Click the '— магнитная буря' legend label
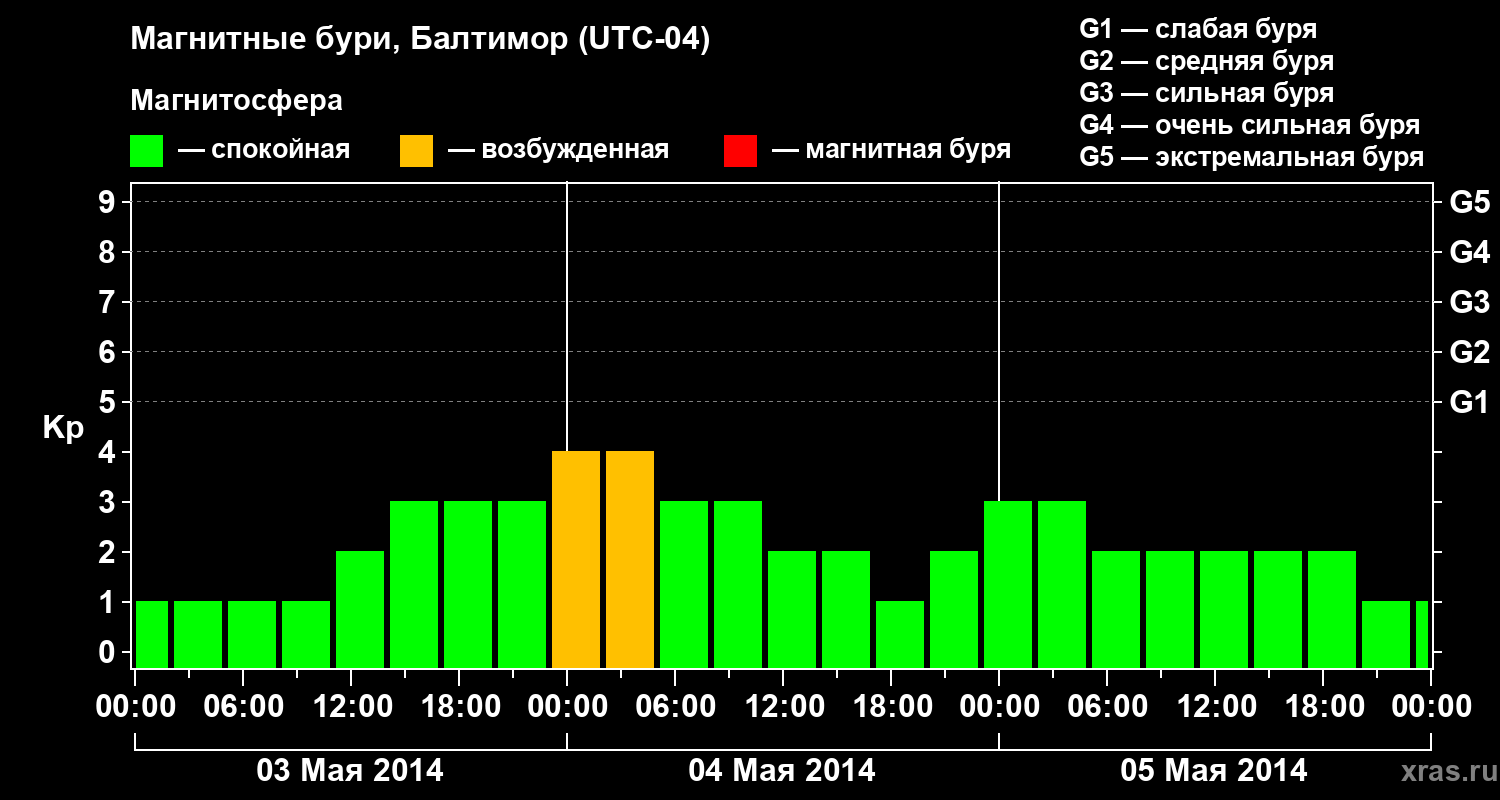Viewport: 1500px width, 800px height. pyautogui.click(x=891, y=150)
